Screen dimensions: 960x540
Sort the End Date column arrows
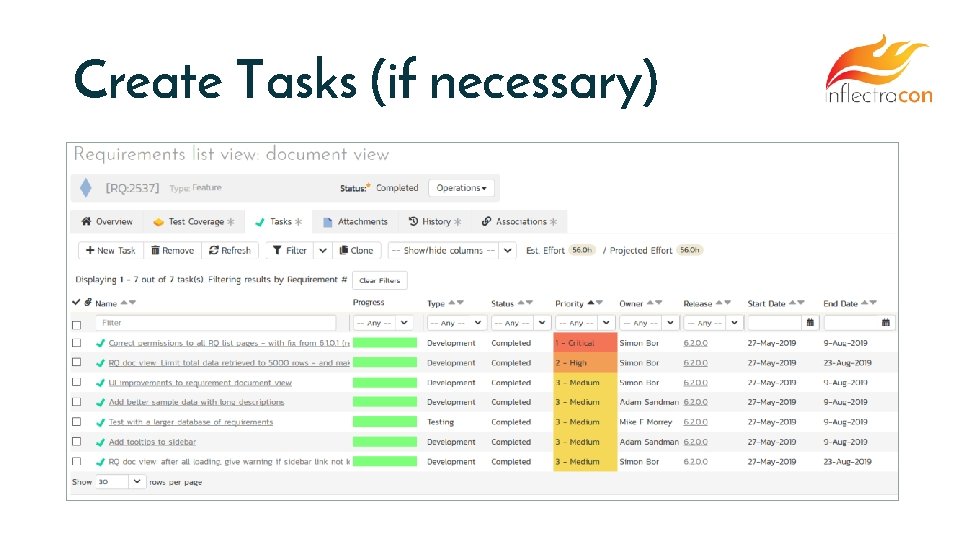coord(869,302)
